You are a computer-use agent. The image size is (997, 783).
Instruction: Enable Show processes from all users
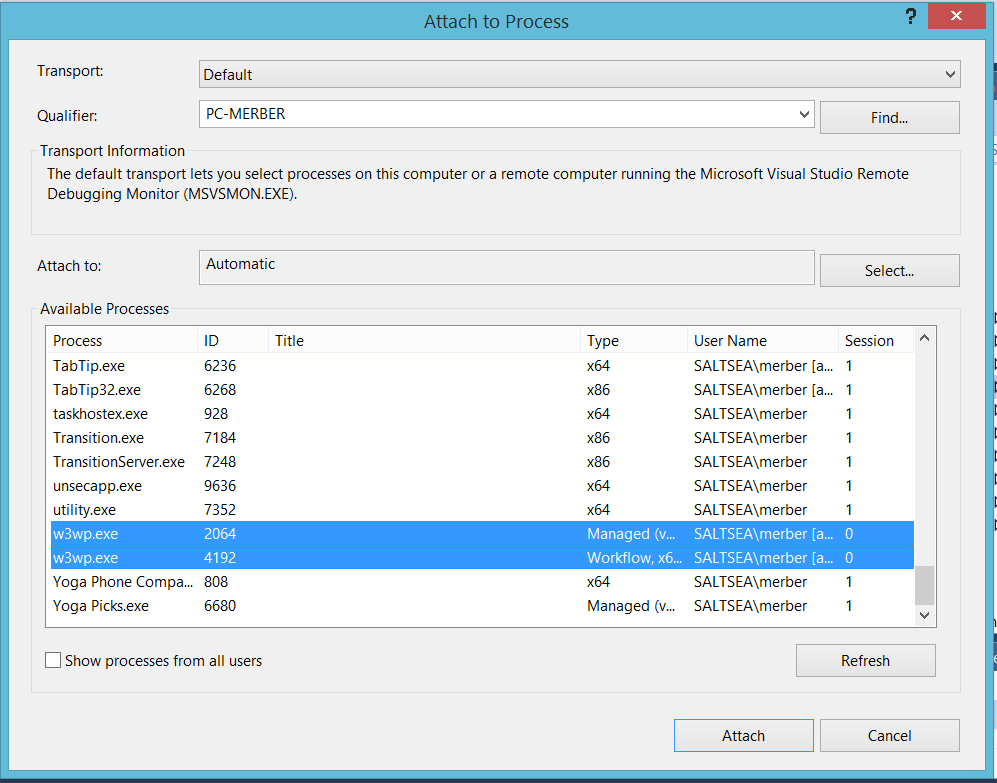(53, 660)
